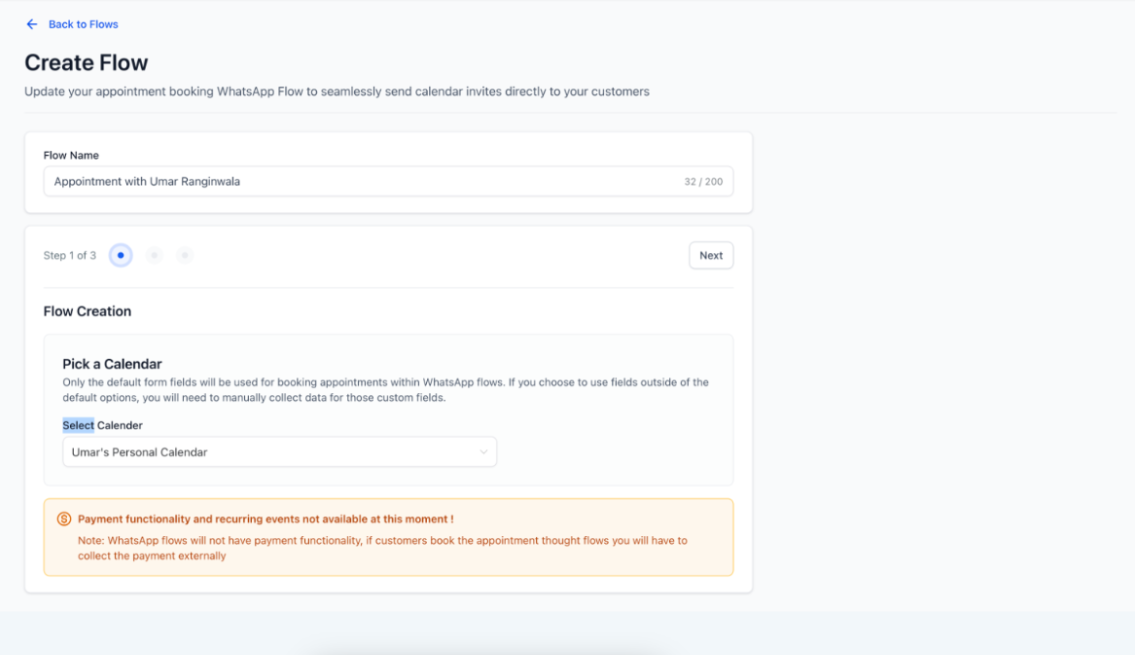The height and width of the screenshot is (655, 1135).
Task: Click the Pick a Calendar heading
Action: tap(112, 364)
